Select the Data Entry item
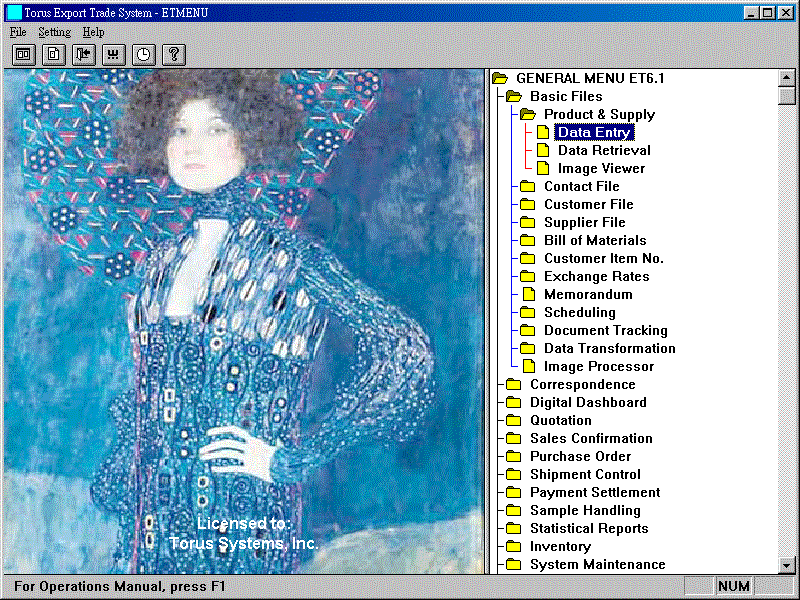The height and width of the screenshot is (600, 800). (x=594, y=133)
